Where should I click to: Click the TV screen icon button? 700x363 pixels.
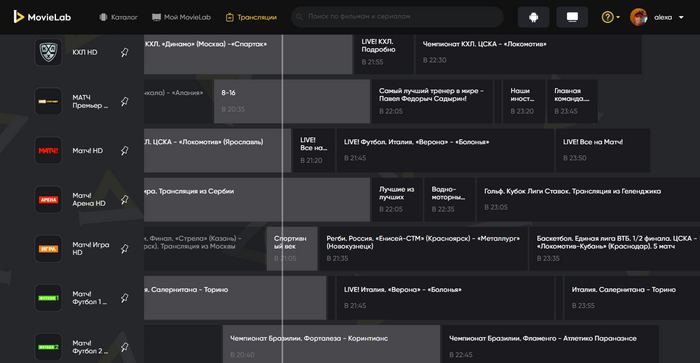572,17
